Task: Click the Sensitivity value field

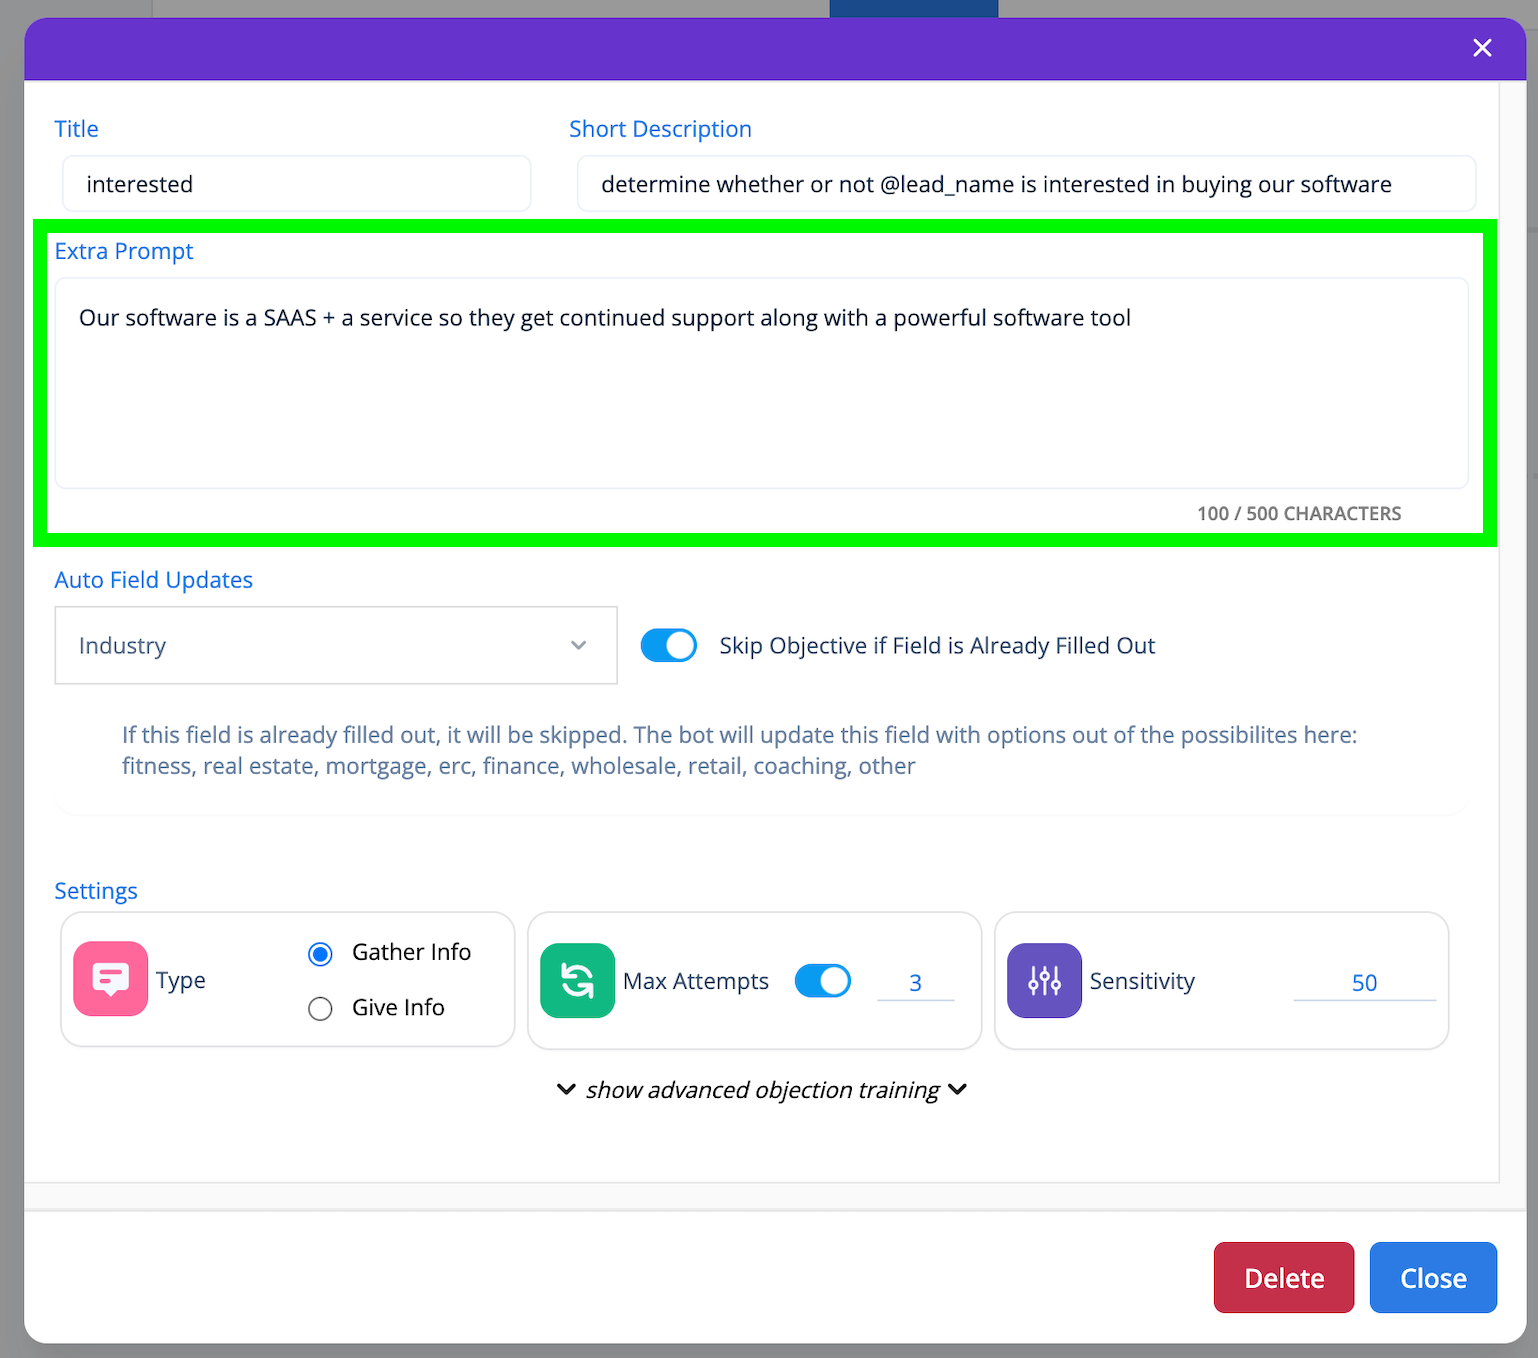Action: point(1364,982)
